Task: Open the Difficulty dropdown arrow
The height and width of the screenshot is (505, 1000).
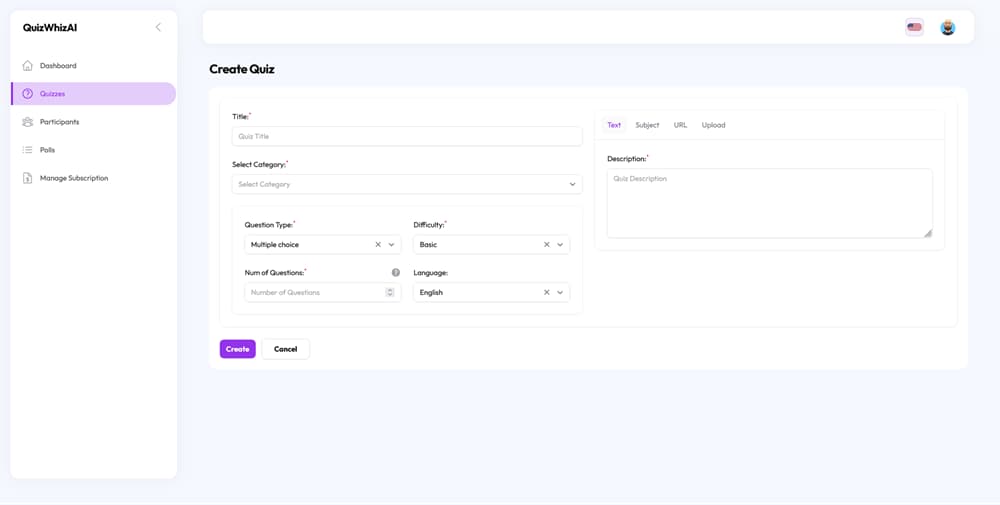Action: (560, 245)
